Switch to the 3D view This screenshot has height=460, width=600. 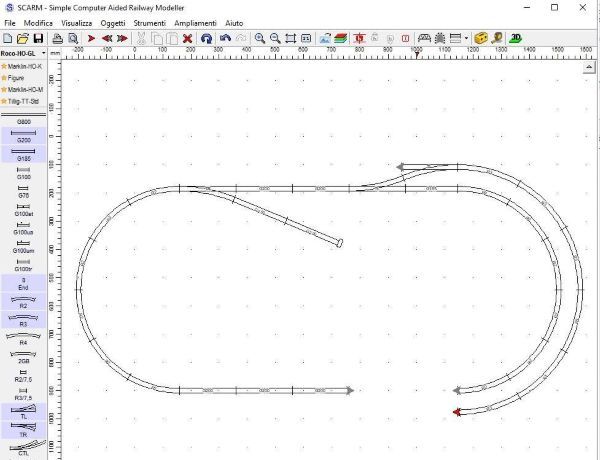tap(515, 38)
